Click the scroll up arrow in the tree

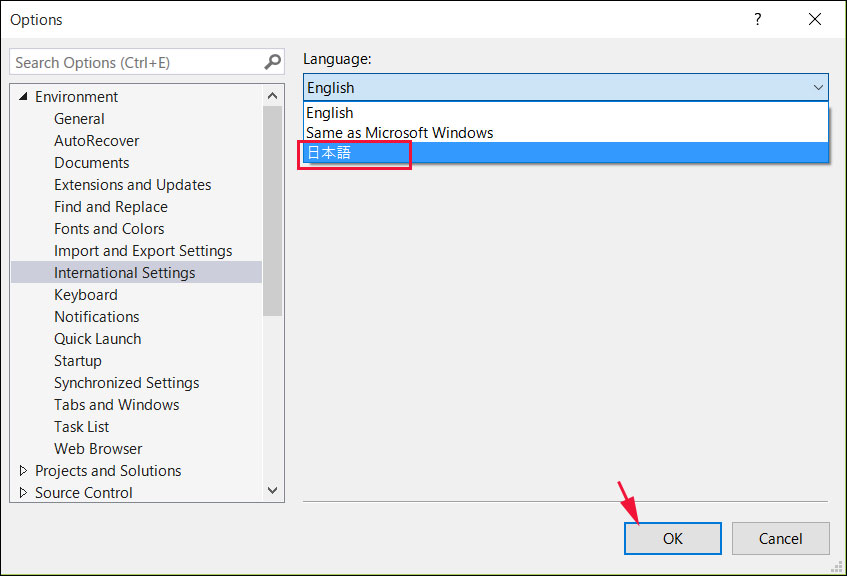click(x=272, y=96)
